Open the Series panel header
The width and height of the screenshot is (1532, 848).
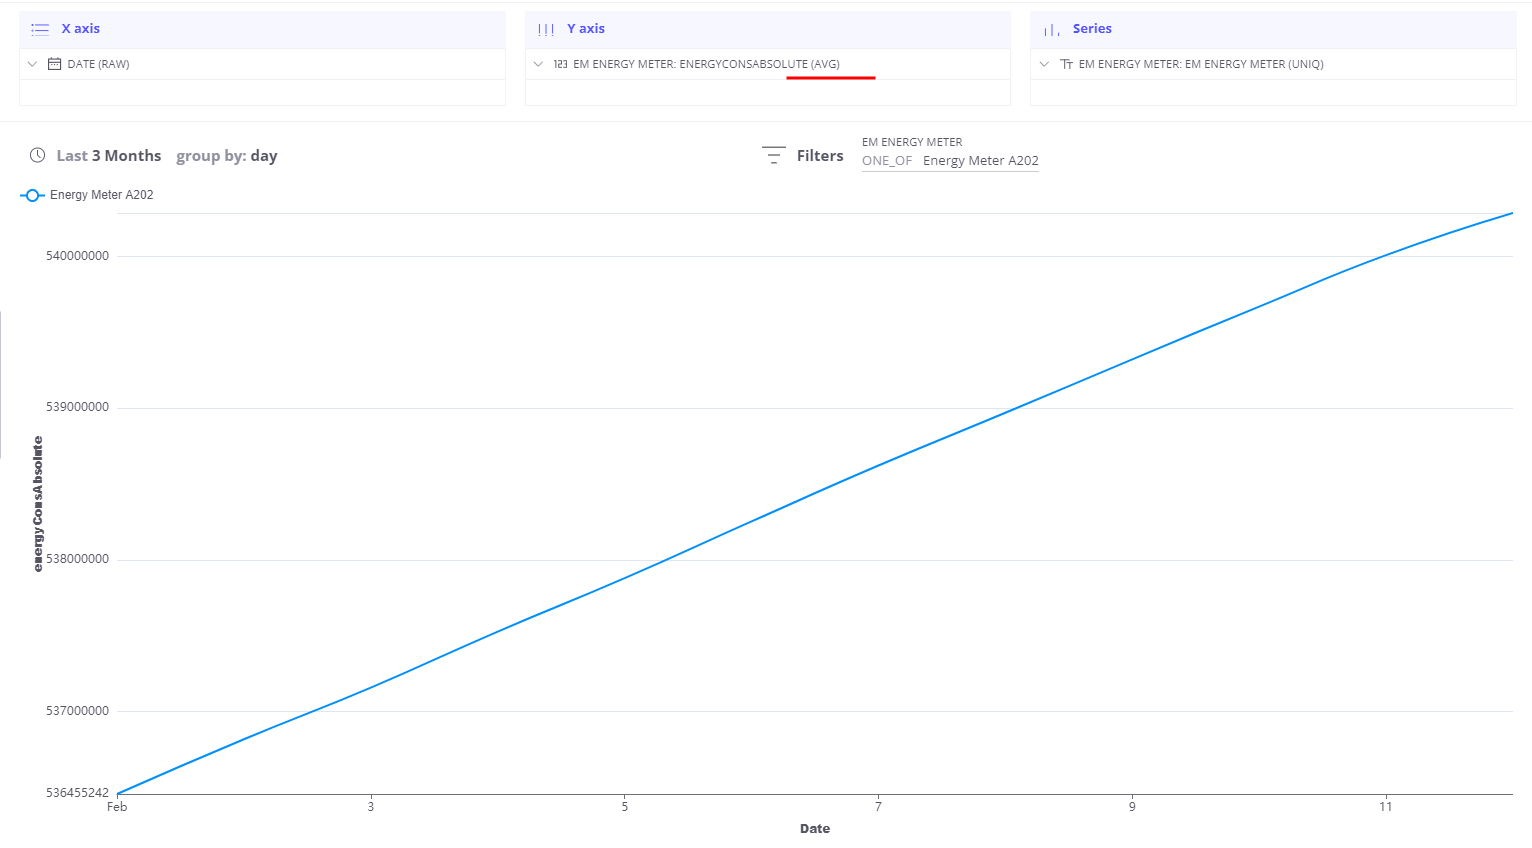(1092, 29)
